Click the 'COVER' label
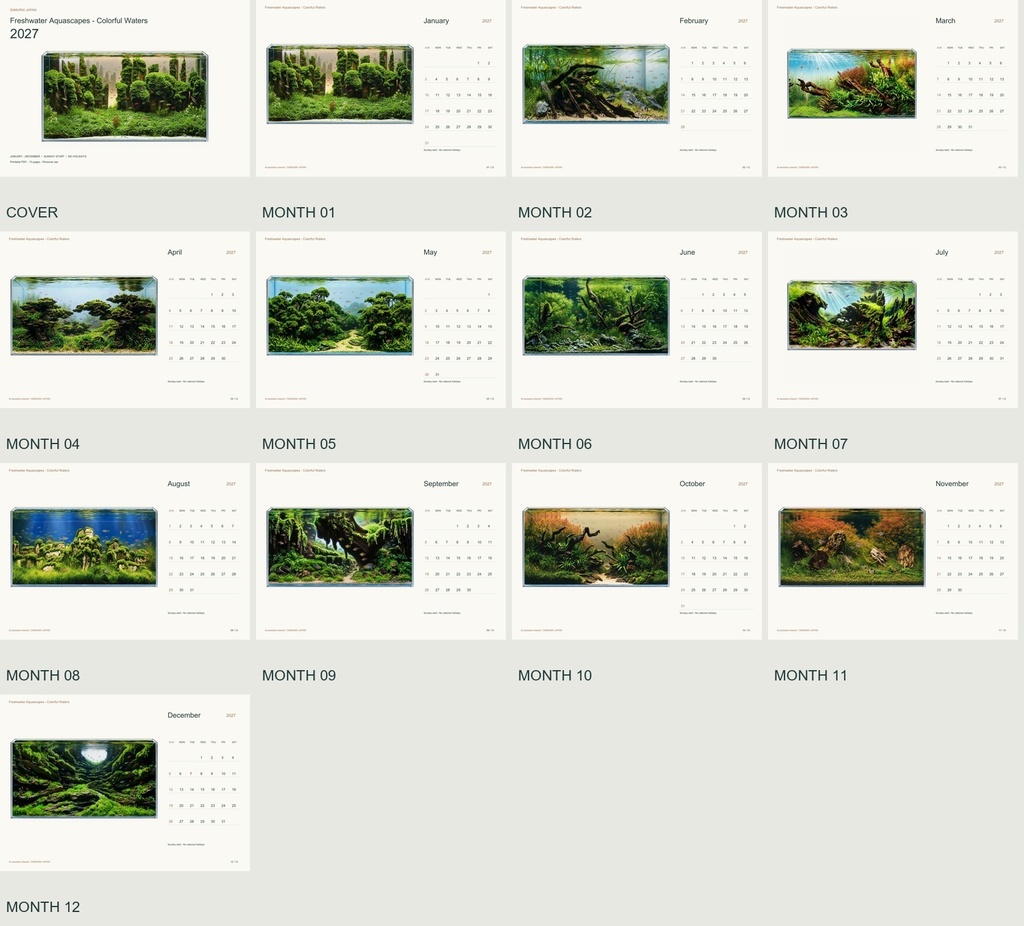 32,212
